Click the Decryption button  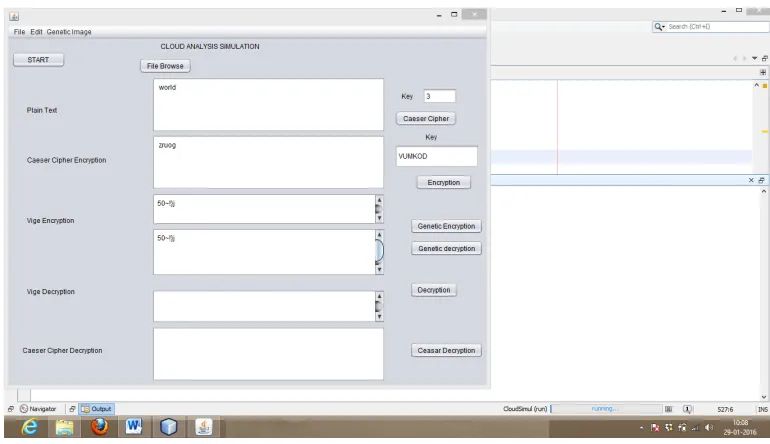[x=434, y=290]
